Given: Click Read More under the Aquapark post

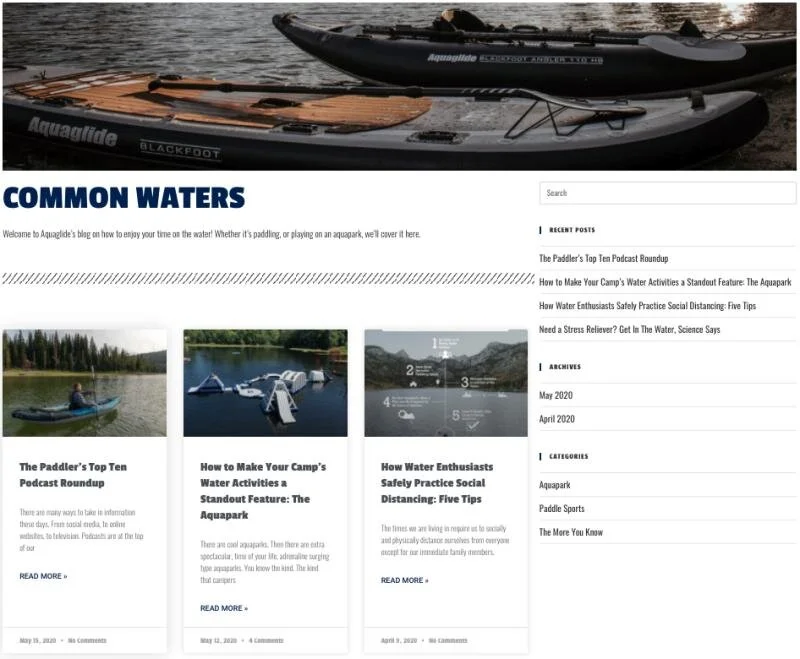Looking at the screenshot, I should pyautogui.click(x=224, y=608).
